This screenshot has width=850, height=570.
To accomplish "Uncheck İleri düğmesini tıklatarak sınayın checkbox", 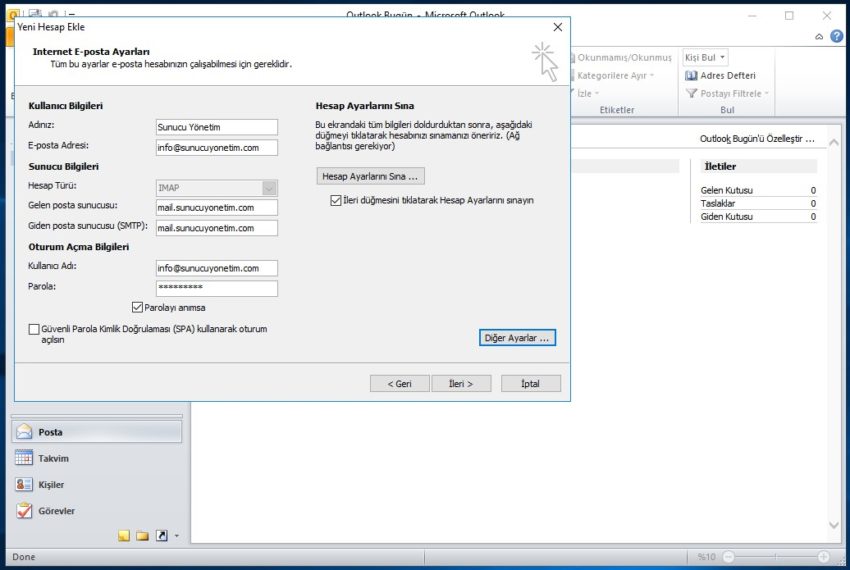I will click(x=336, y=200).
